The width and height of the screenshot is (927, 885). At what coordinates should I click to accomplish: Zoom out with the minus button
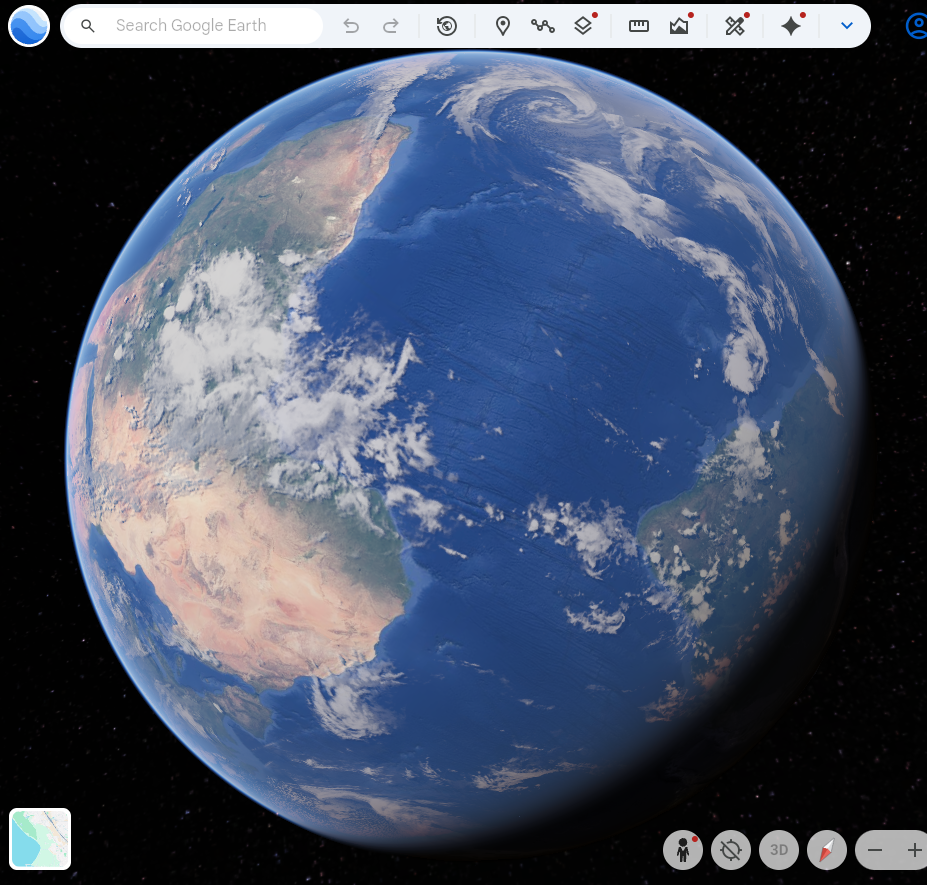pos(875,850)
